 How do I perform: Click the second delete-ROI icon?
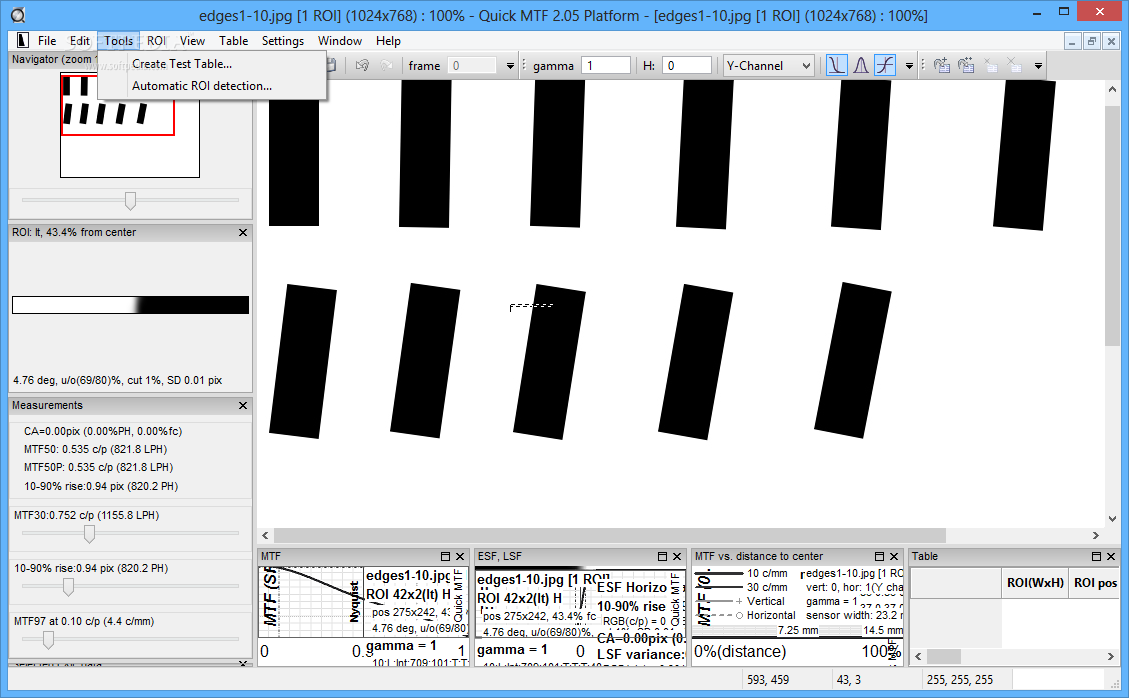[x=1014, y=66]
